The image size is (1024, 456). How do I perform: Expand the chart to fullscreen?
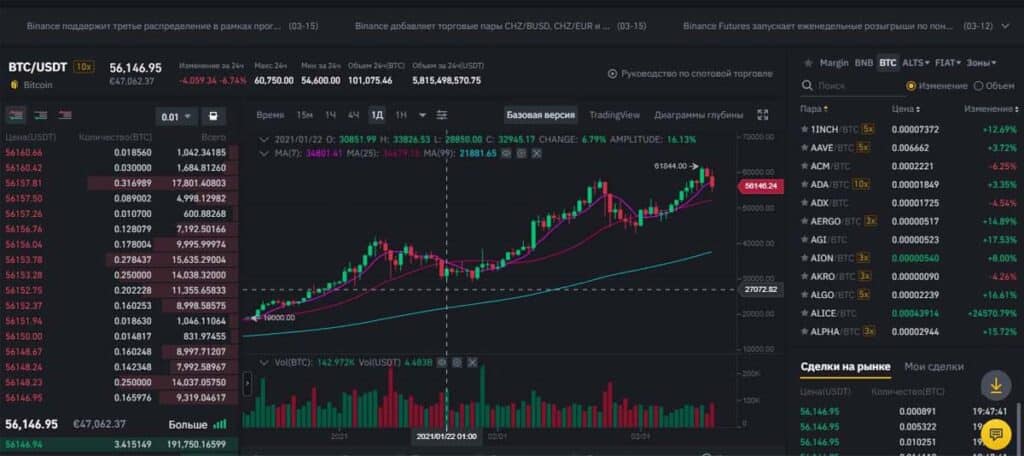762,115
